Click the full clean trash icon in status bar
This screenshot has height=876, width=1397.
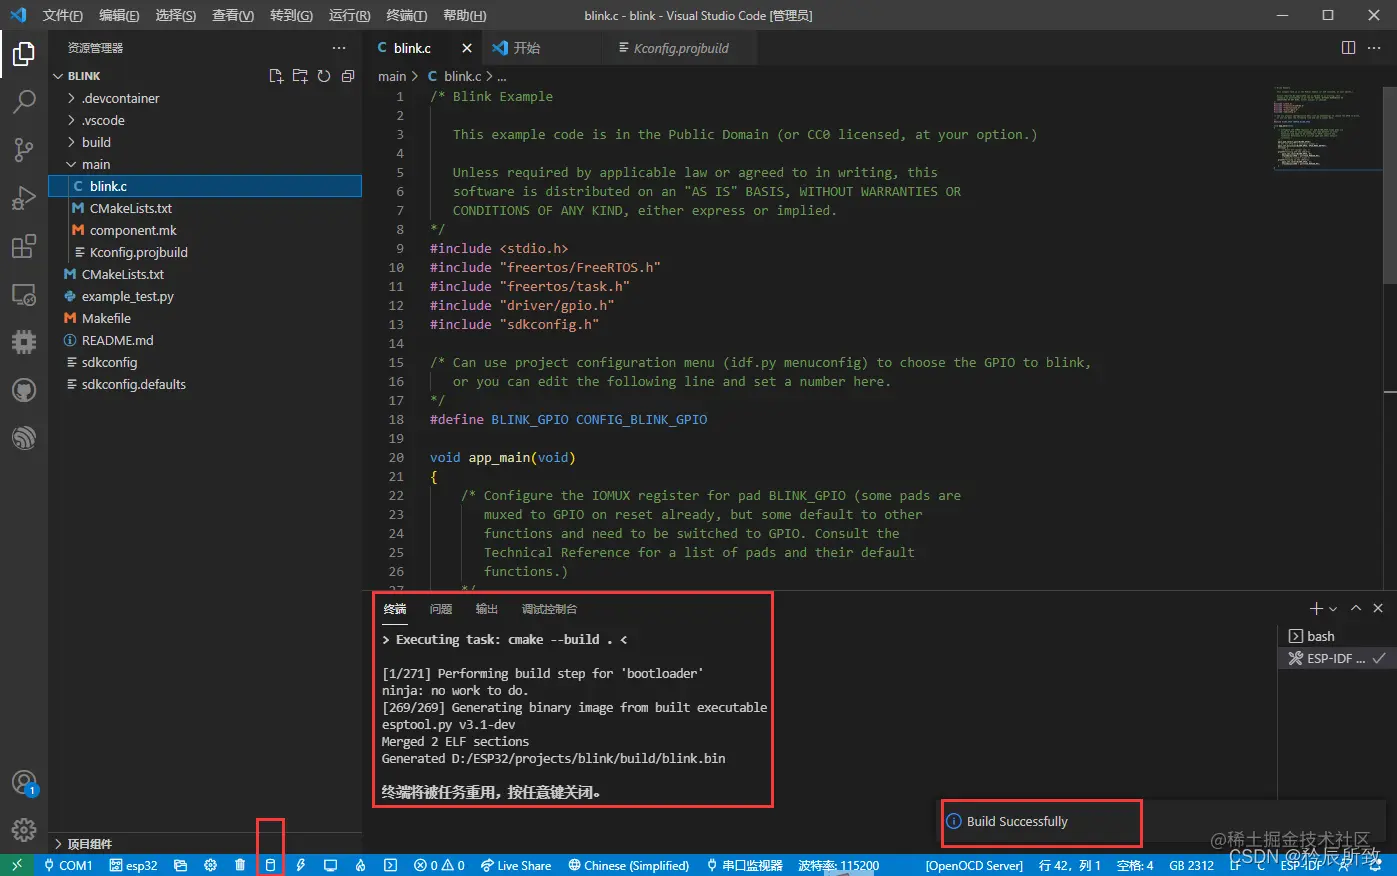tap(240, 865)
